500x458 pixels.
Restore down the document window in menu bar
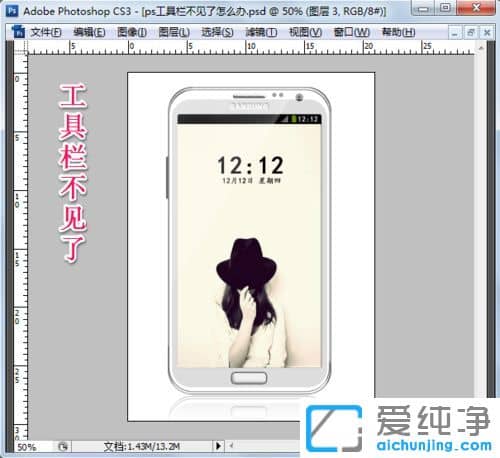[471, 33]
